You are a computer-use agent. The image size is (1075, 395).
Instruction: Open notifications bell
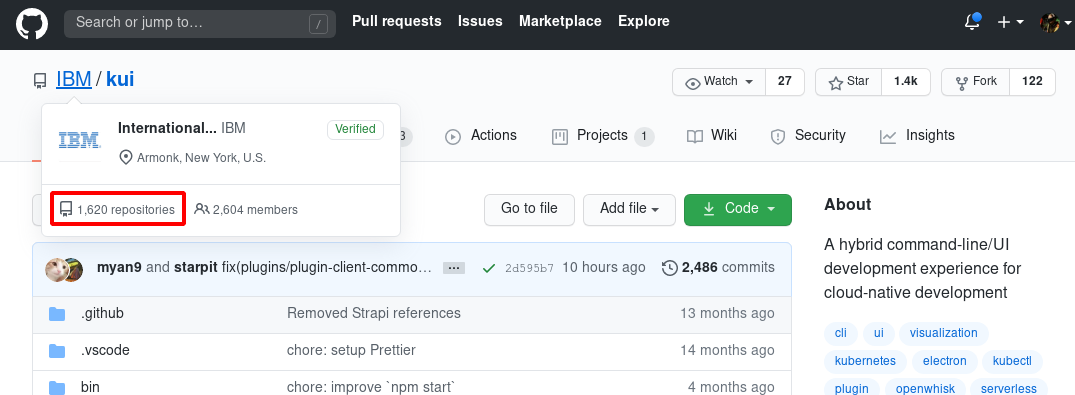coord(972,23)
